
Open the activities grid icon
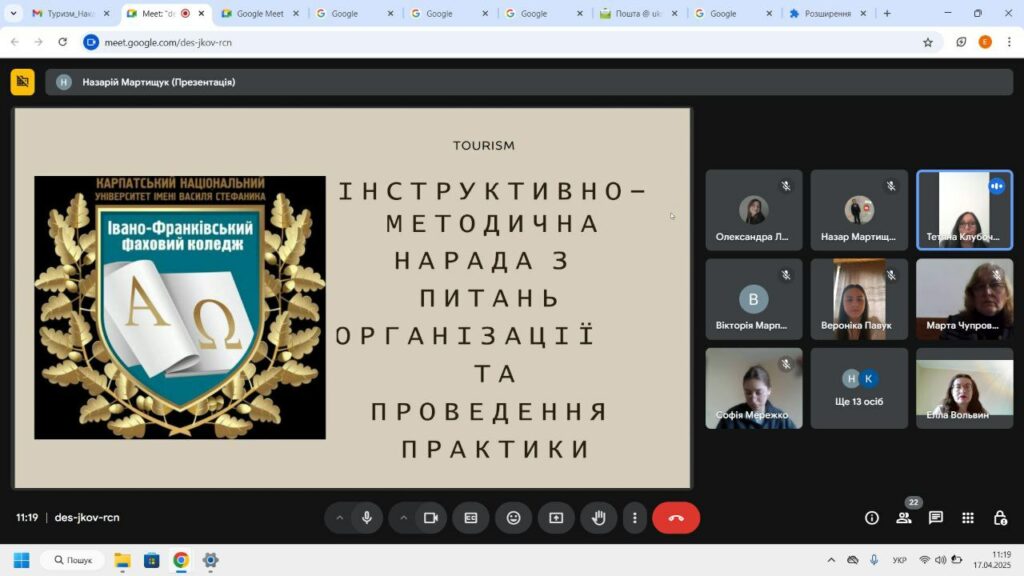[968, 518]
